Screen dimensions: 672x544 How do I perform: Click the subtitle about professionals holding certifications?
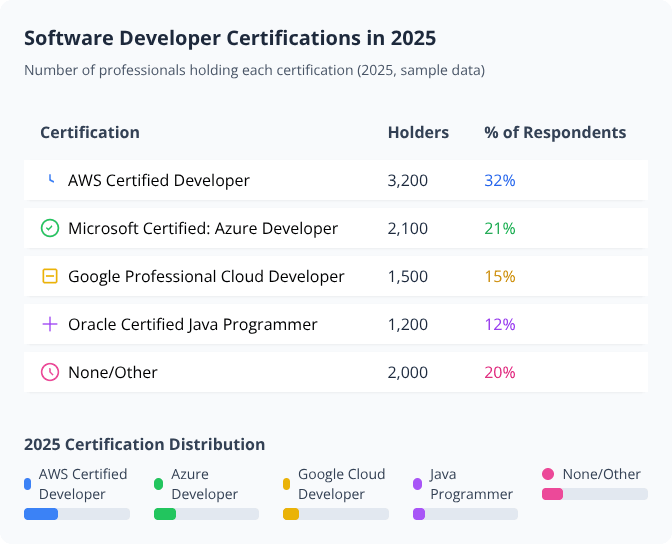click(x=255, y=70)
